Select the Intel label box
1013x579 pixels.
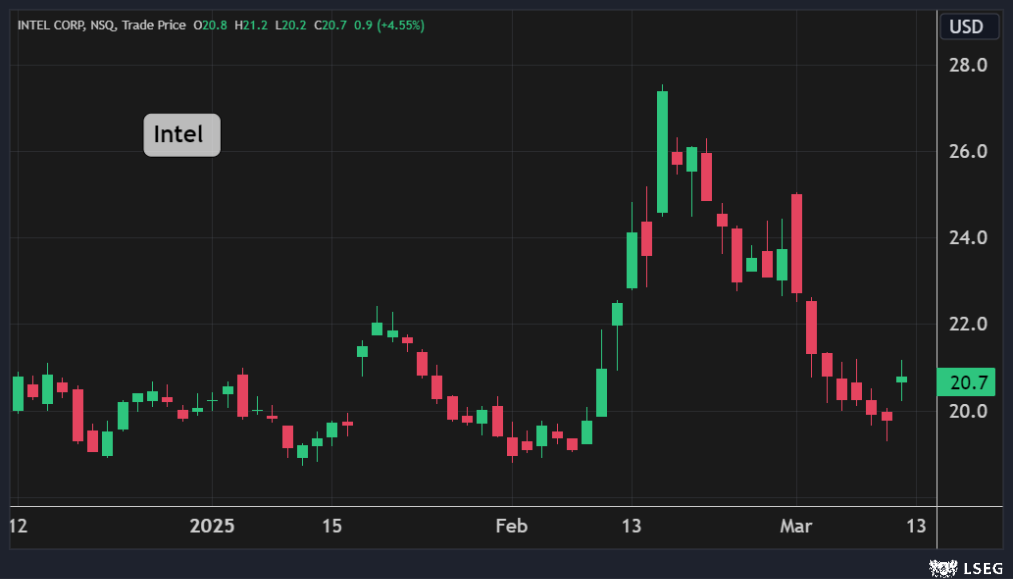click(181, 135)
